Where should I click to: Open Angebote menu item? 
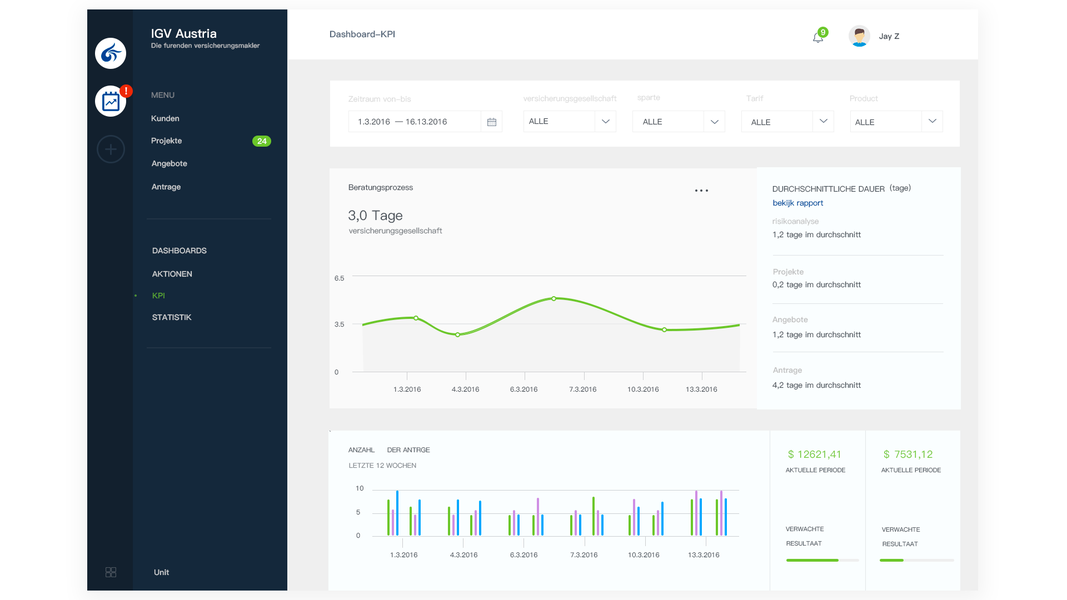(x=169, y=164)
